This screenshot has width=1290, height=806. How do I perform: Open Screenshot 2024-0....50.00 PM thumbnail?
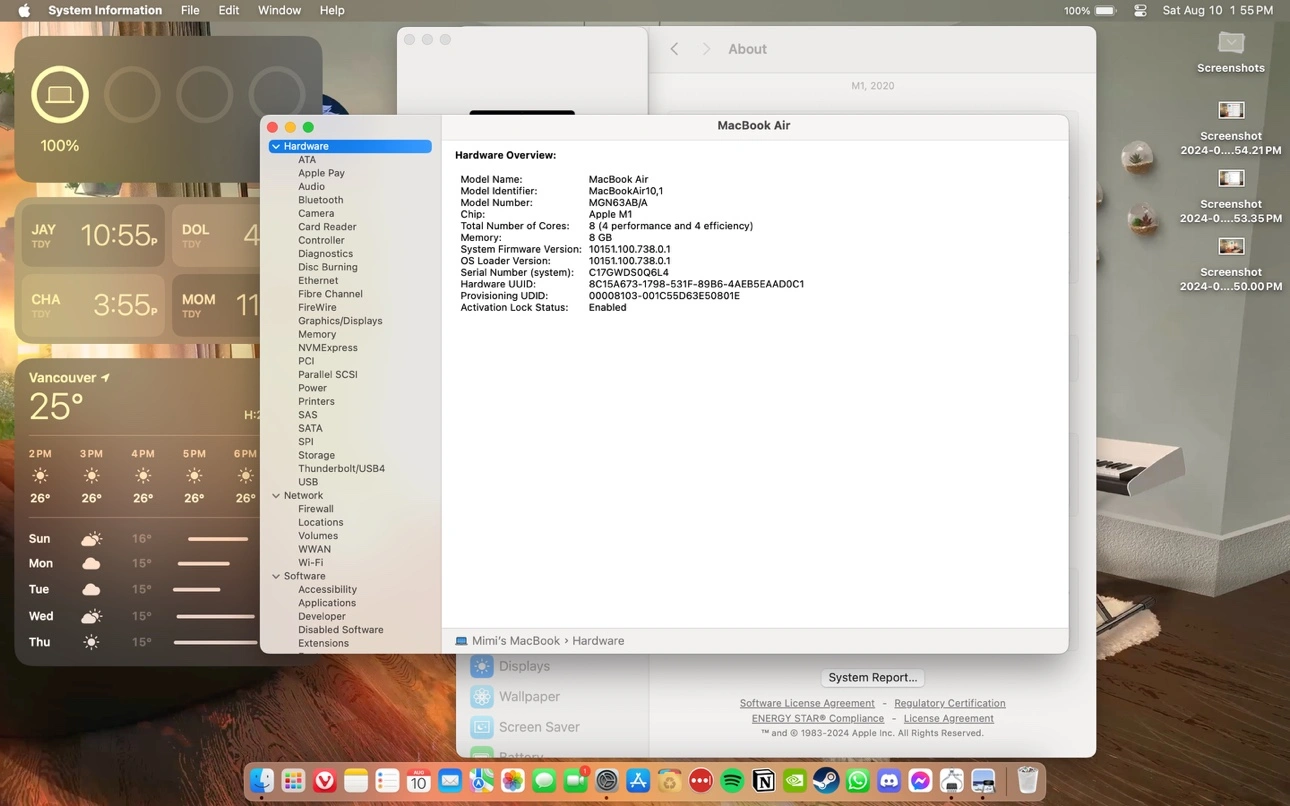pyautogui.click(x=1231, y=247)
